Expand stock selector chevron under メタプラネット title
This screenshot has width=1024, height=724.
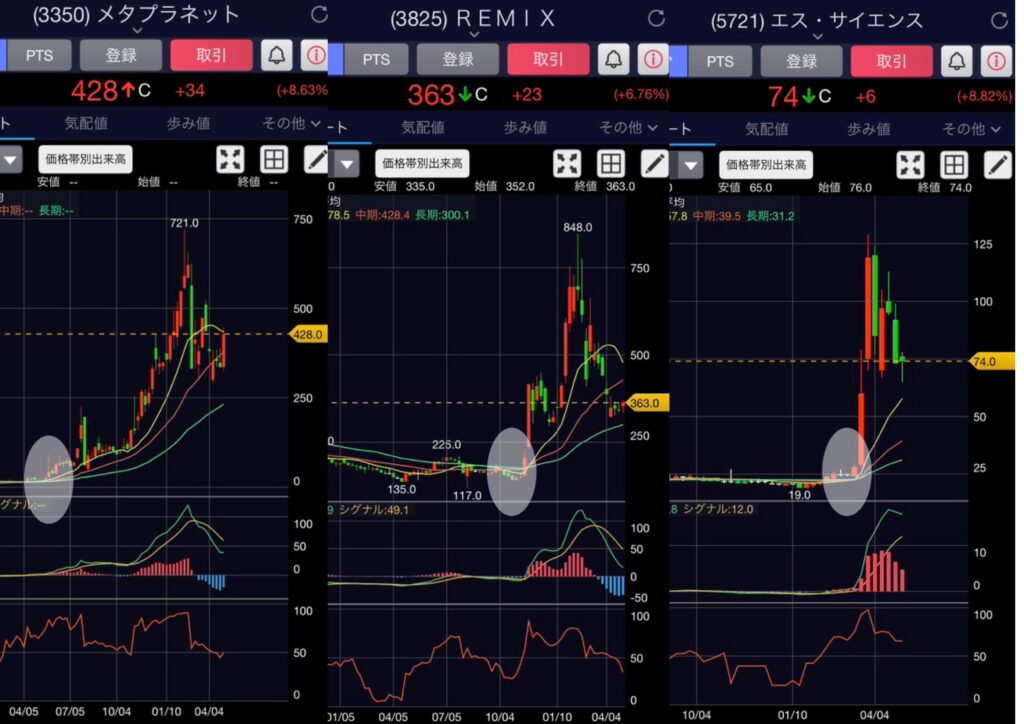[137, 31]
